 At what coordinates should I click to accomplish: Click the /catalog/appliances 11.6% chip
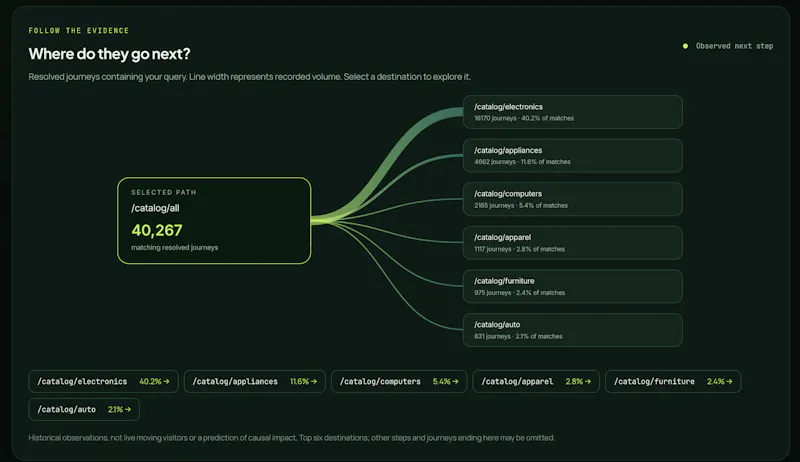[255, 381]
